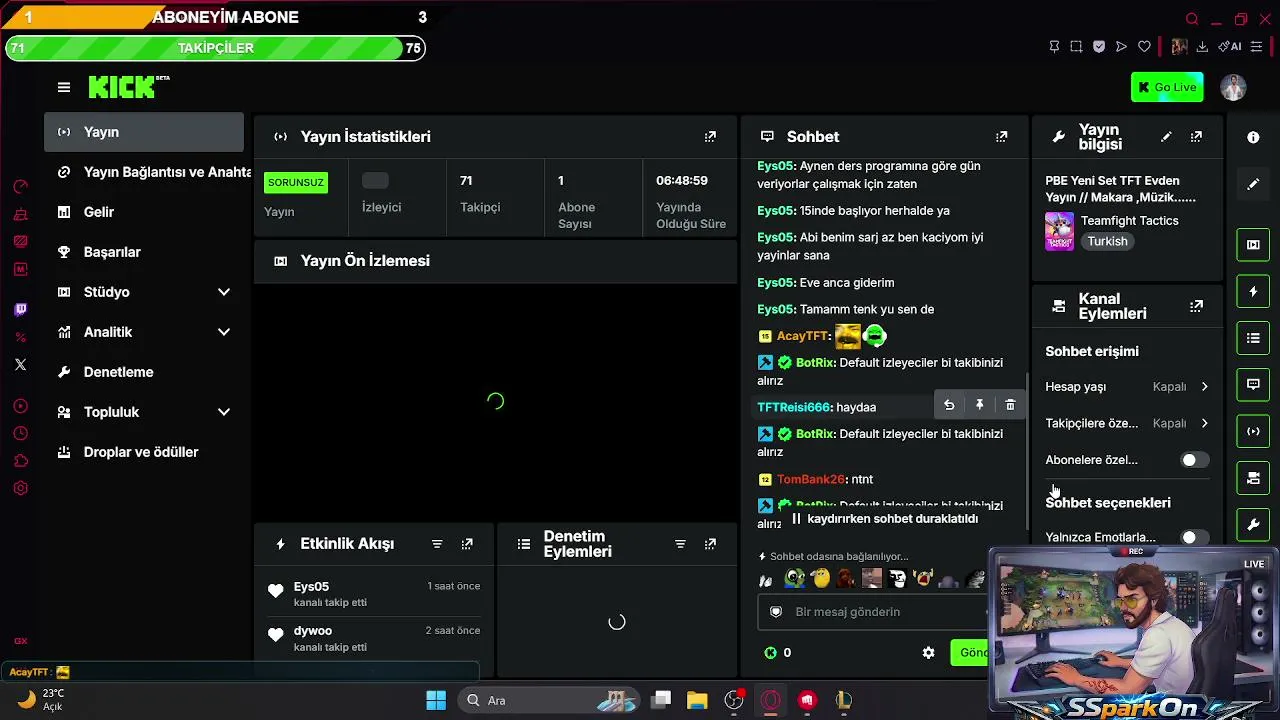The height and width of the screenshot is (720, 1280).
Task: Open File Explorer from taskbar
Action: pyautogui.click(x=697, y=700)
